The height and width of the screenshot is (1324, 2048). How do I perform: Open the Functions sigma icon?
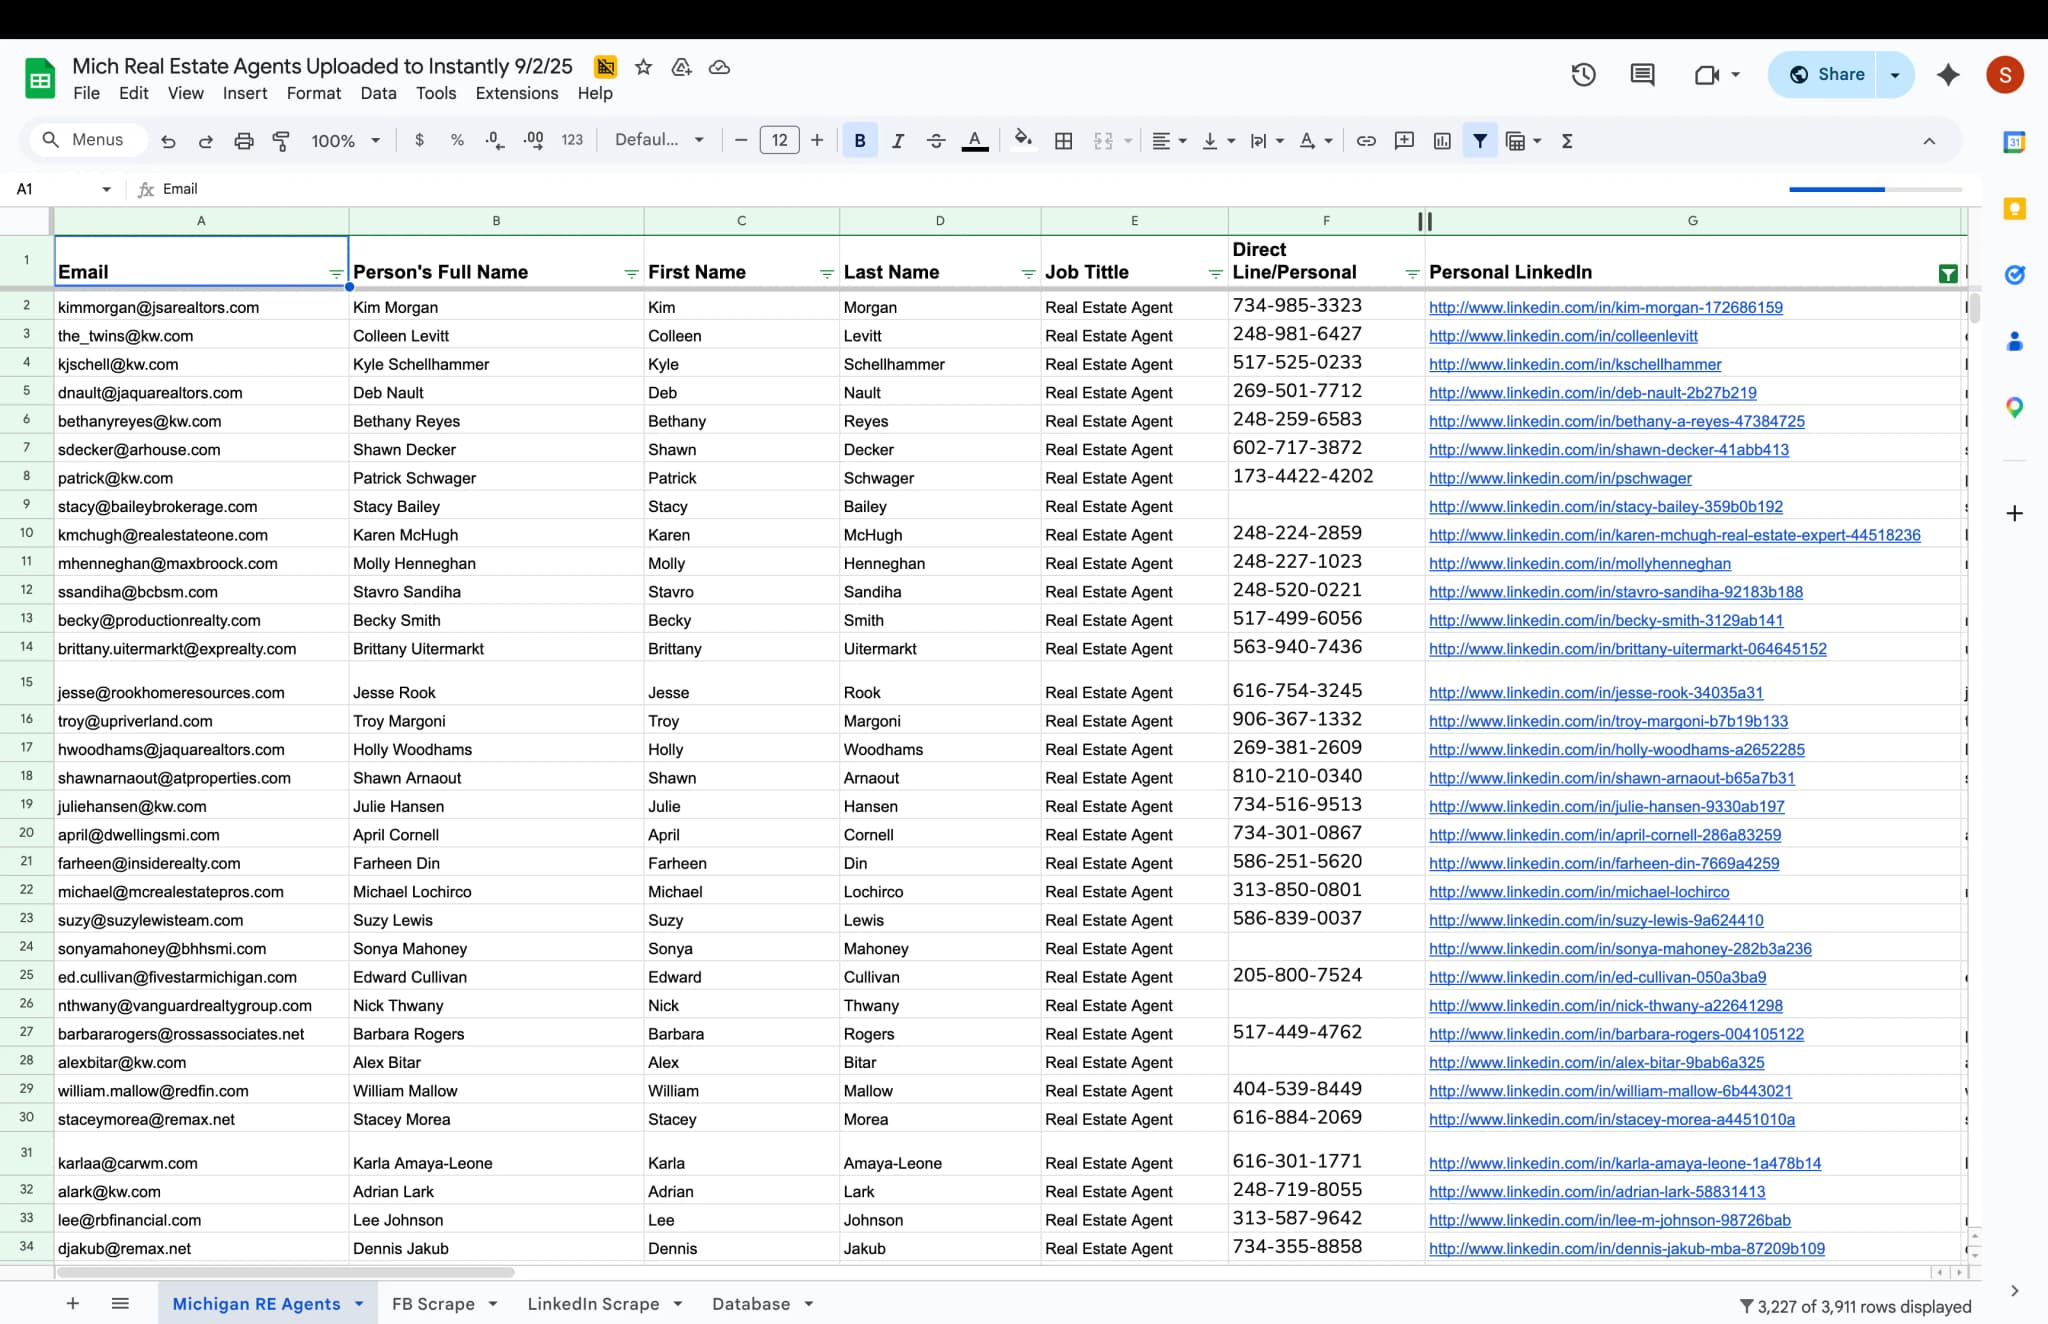[x=1567, y=141]
